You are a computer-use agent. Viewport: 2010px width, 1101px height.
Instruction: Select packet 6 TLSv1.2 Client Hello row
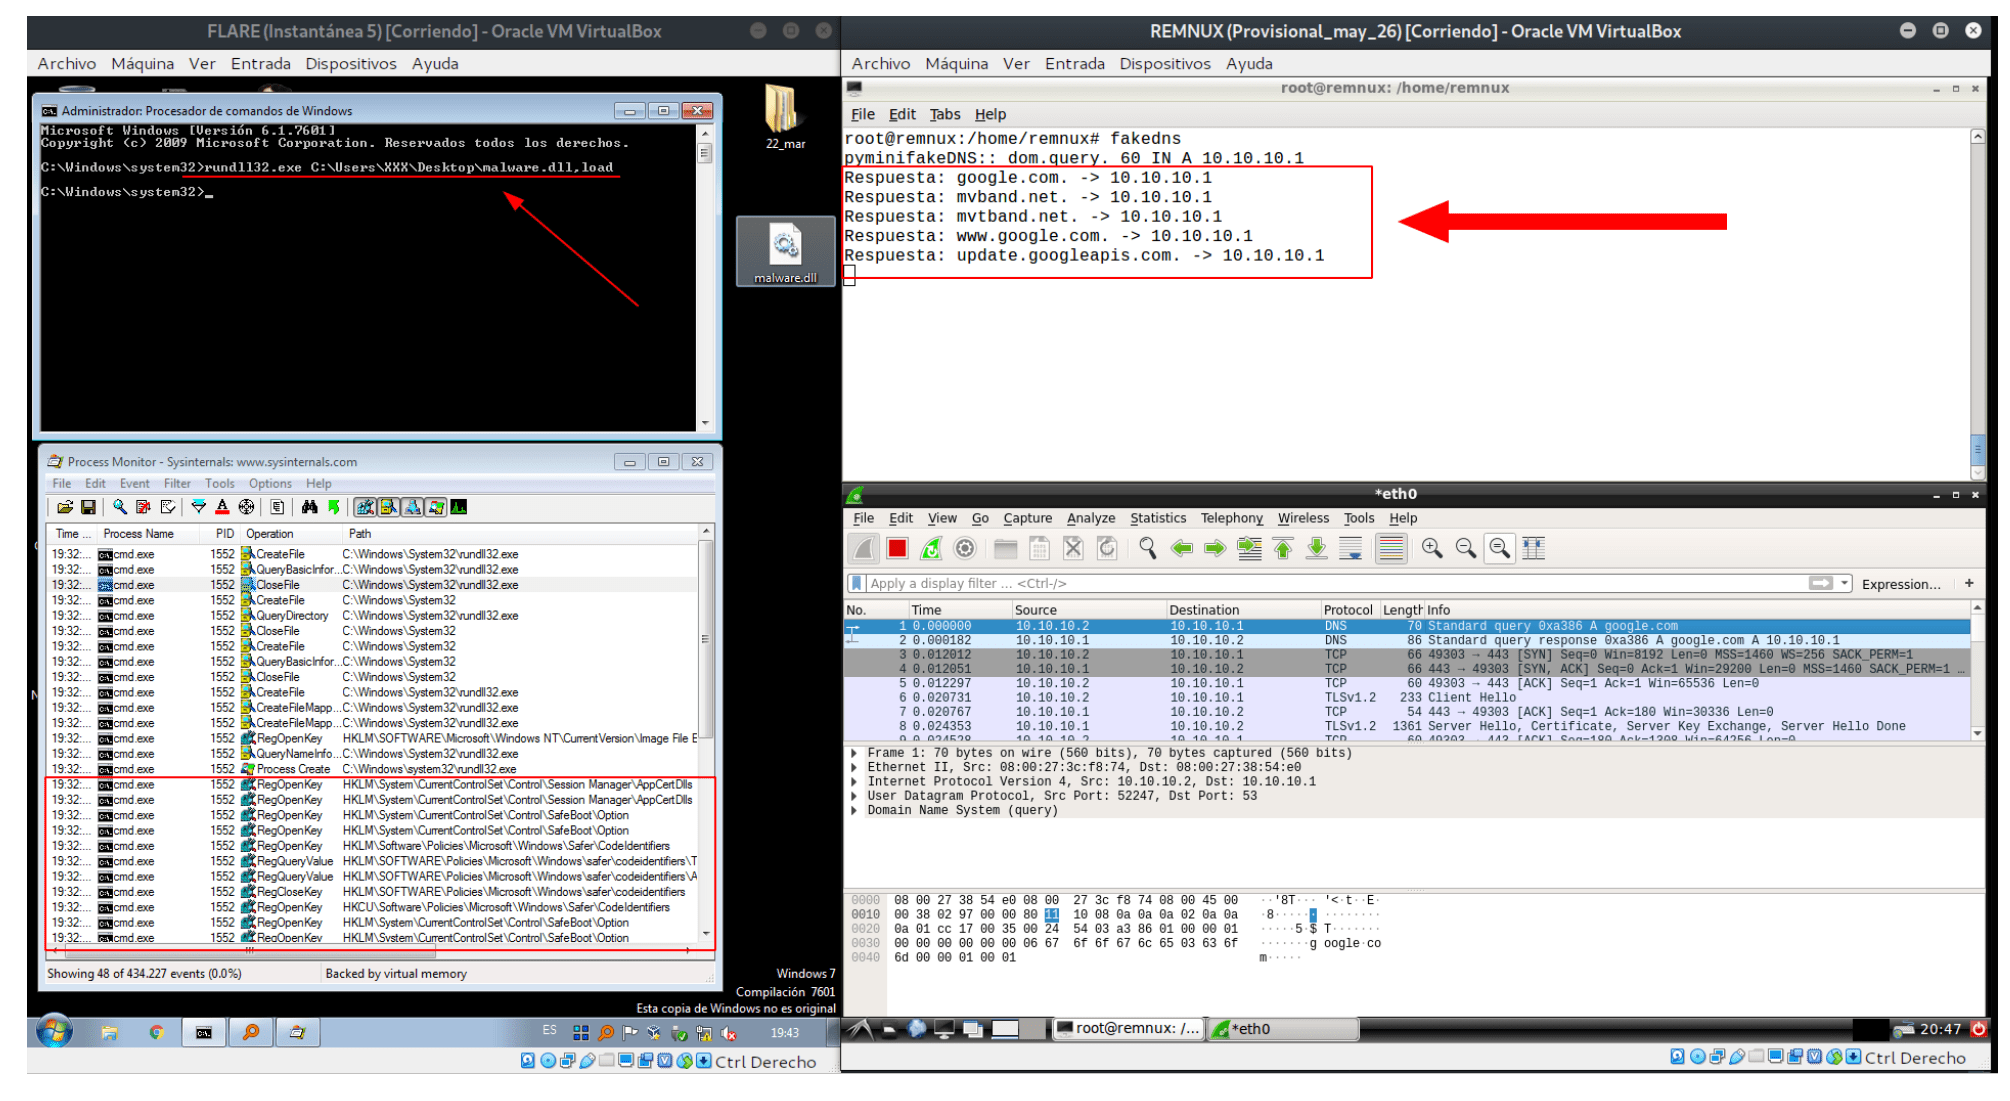pyautogui.click(x=1407, y=698)
